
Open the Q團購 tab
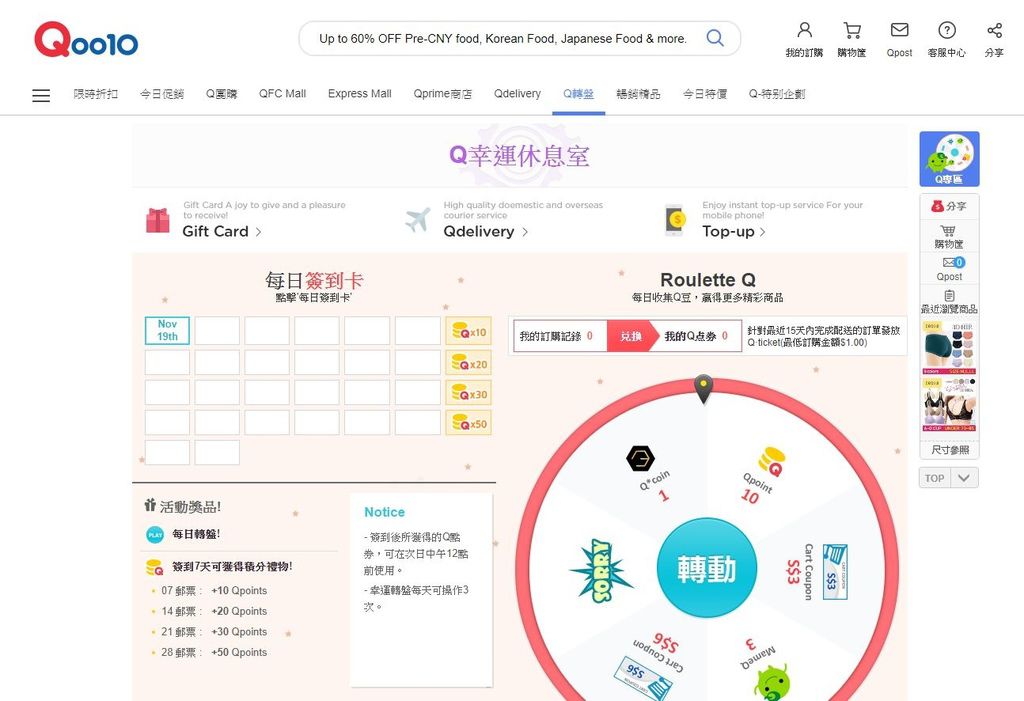(x=221, y=94)
